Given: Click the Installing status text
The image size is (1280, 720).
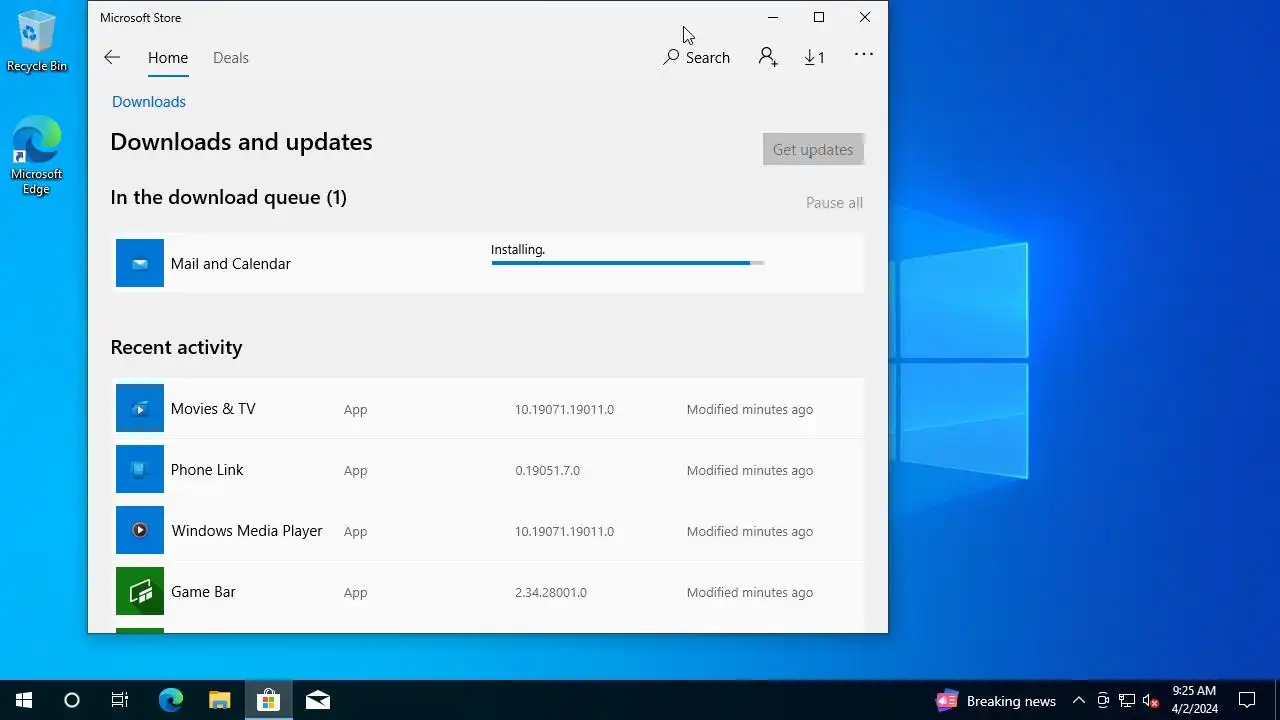Looking at the screenshot, I should point(518,250).
